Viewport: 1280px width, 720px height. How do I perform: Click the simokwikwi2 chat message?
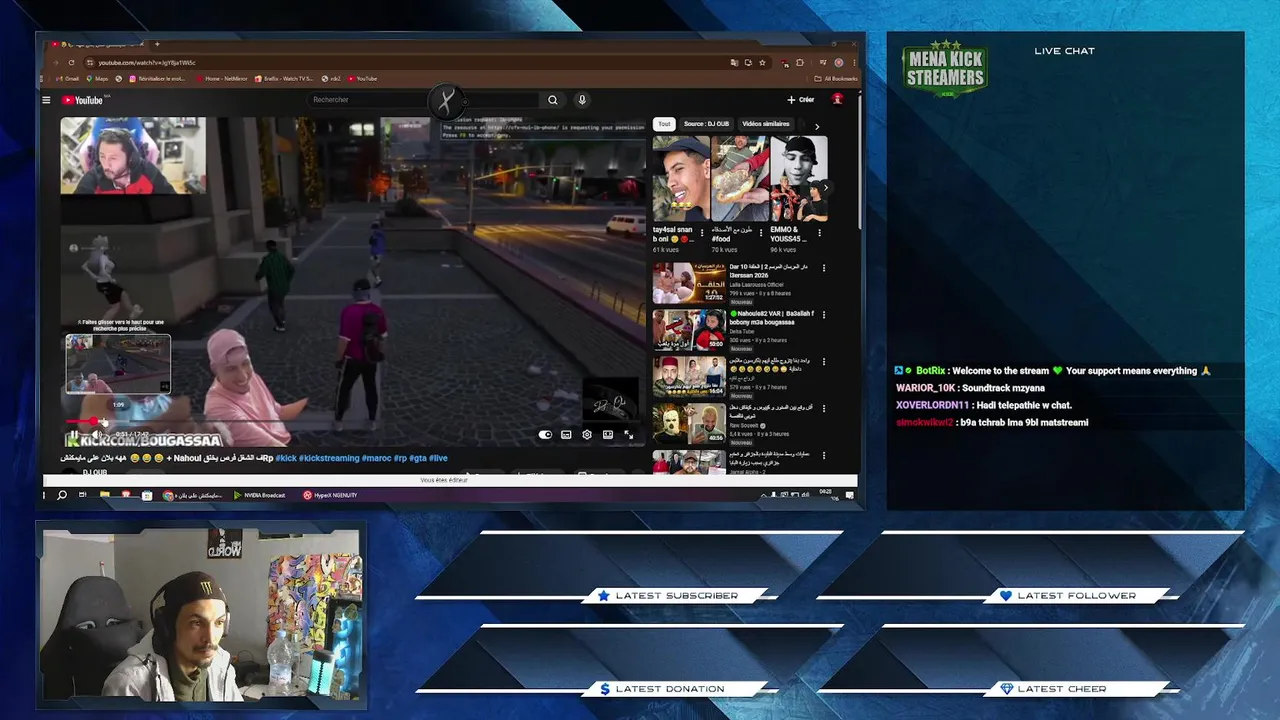[992, 422]
